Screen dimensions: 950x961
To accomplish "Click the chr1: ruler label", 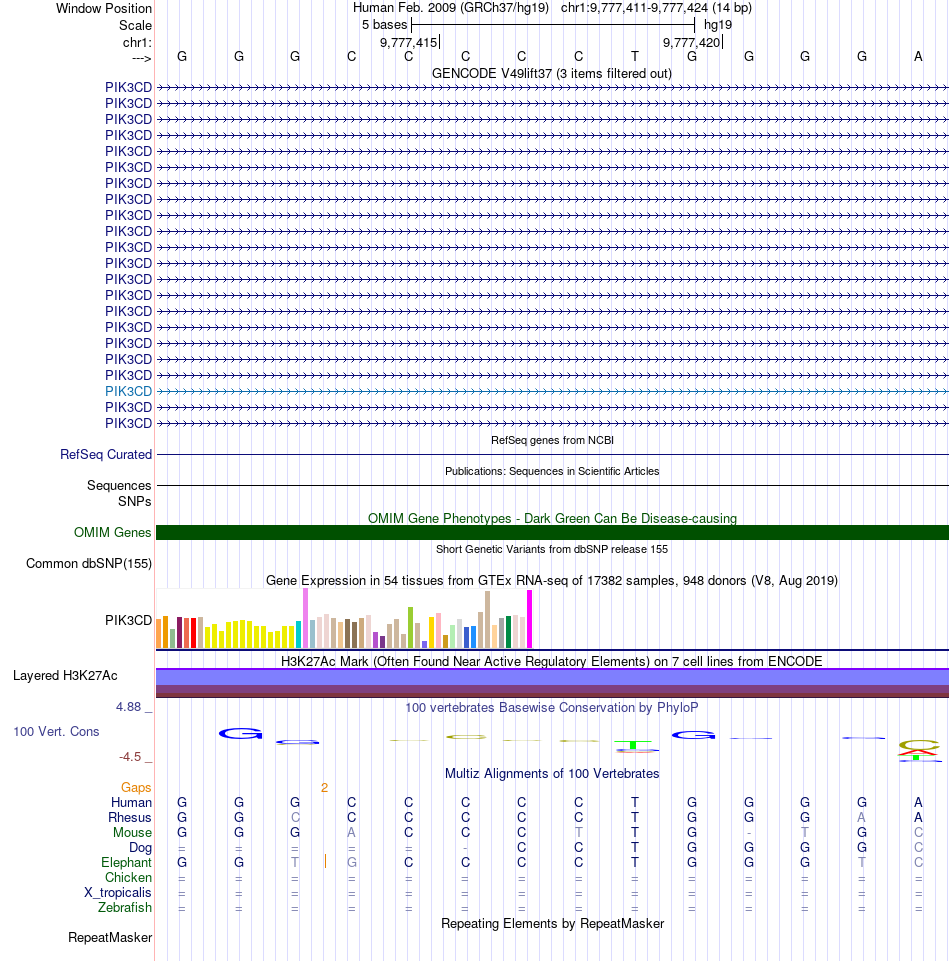I will (137, 42).
